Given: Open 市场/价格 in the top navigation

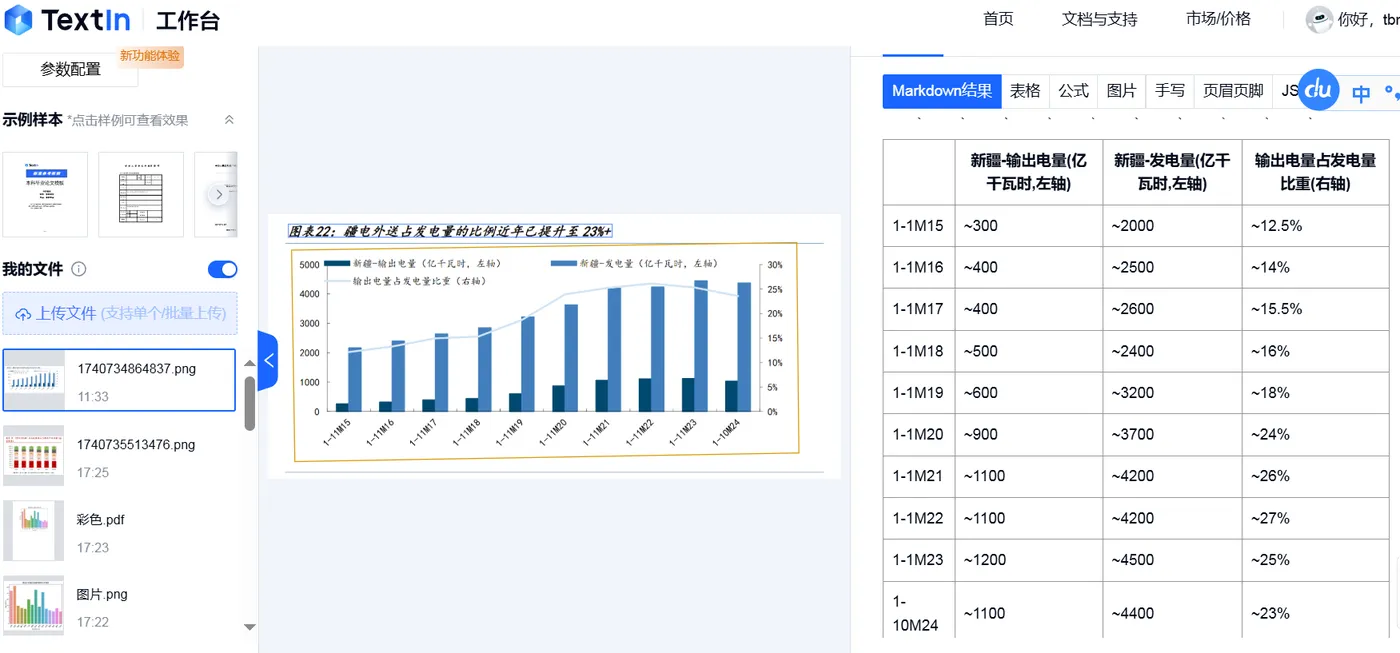Looking at the screenshot, I should click(1218, 19).
